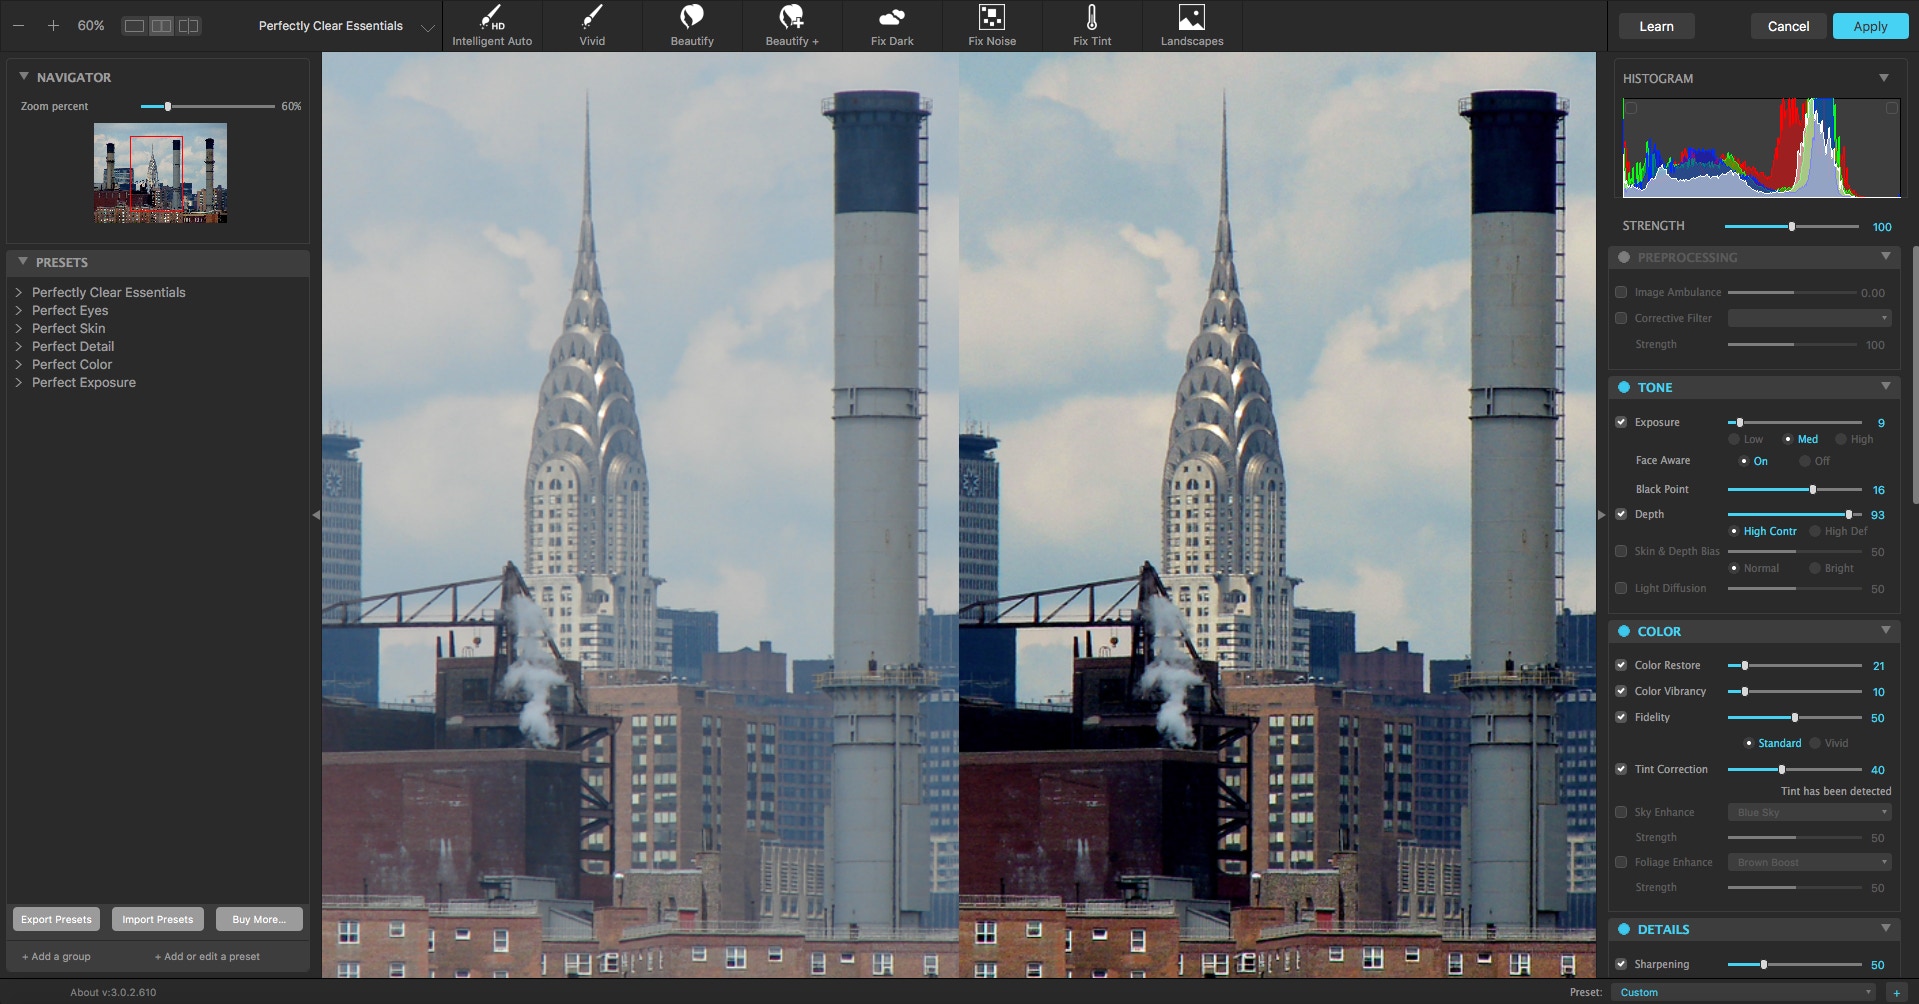This screenshot has height=1004, width=1919.
Task: Select the Vivid preset brush icon
Action: pyautogui.click(x=592, y=25)
